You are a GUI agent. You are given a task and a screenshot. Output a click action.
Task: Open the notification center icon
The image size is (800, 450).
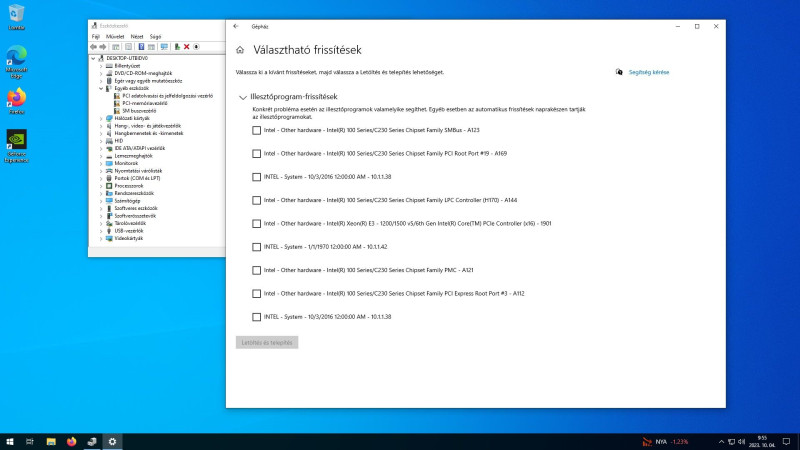[x=787, y=442]
